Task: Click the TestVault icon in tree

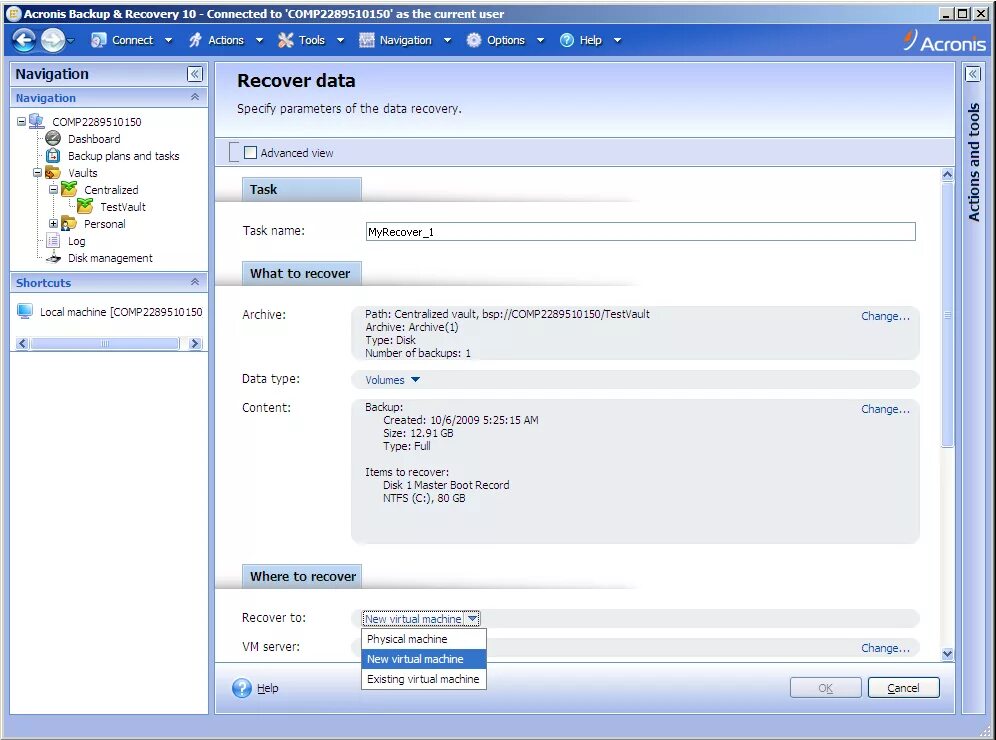Action: click(x=84, y=206)
